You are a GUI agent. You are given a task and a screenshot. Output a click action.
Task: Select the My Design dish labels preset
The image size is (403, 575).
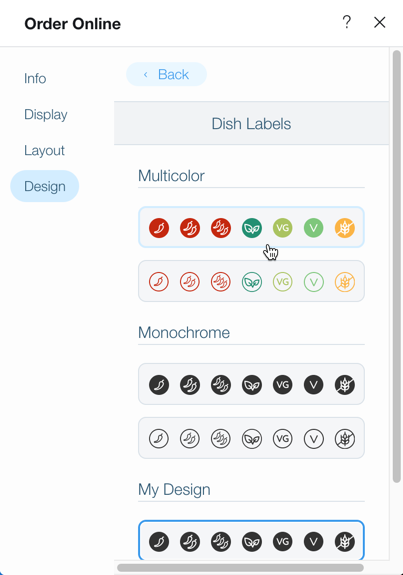pyautogui.click(x=251, y=540)
